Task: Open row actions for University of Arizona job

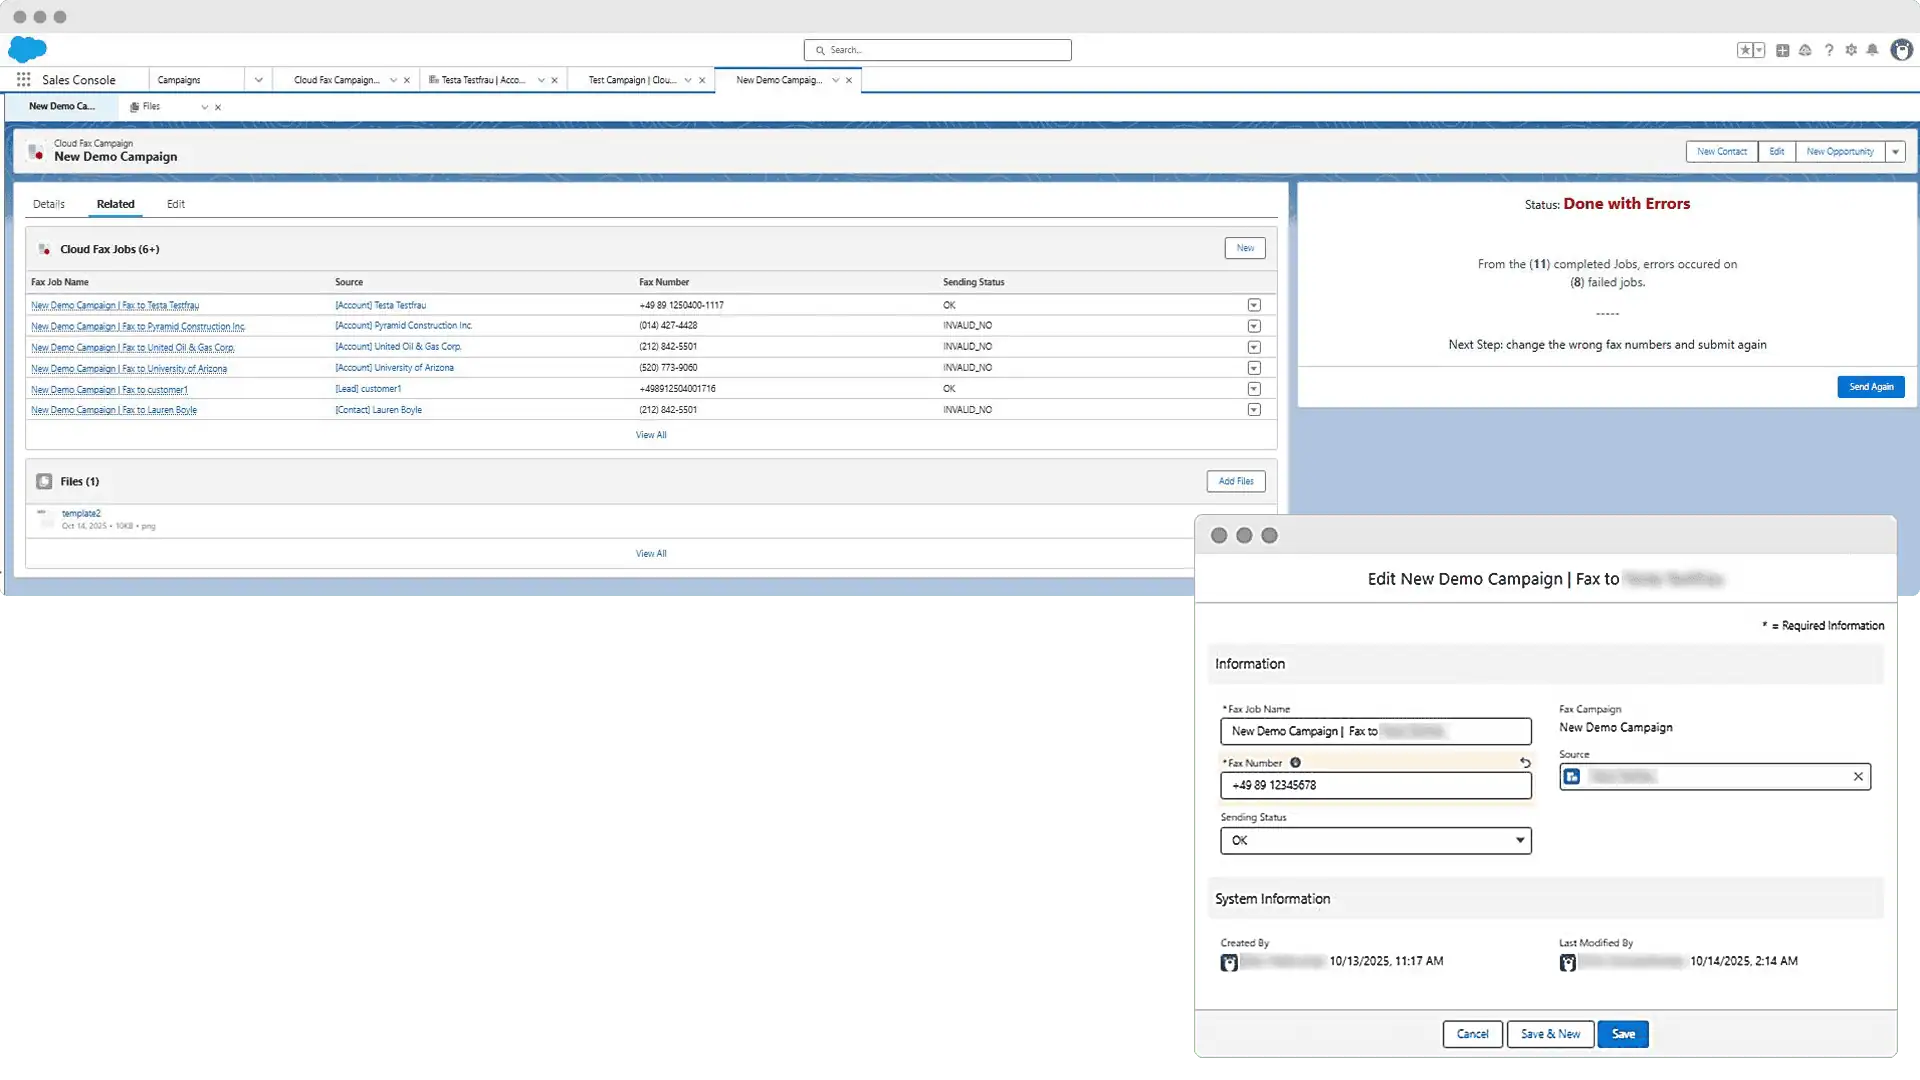Action: [x=1254, y=368]
